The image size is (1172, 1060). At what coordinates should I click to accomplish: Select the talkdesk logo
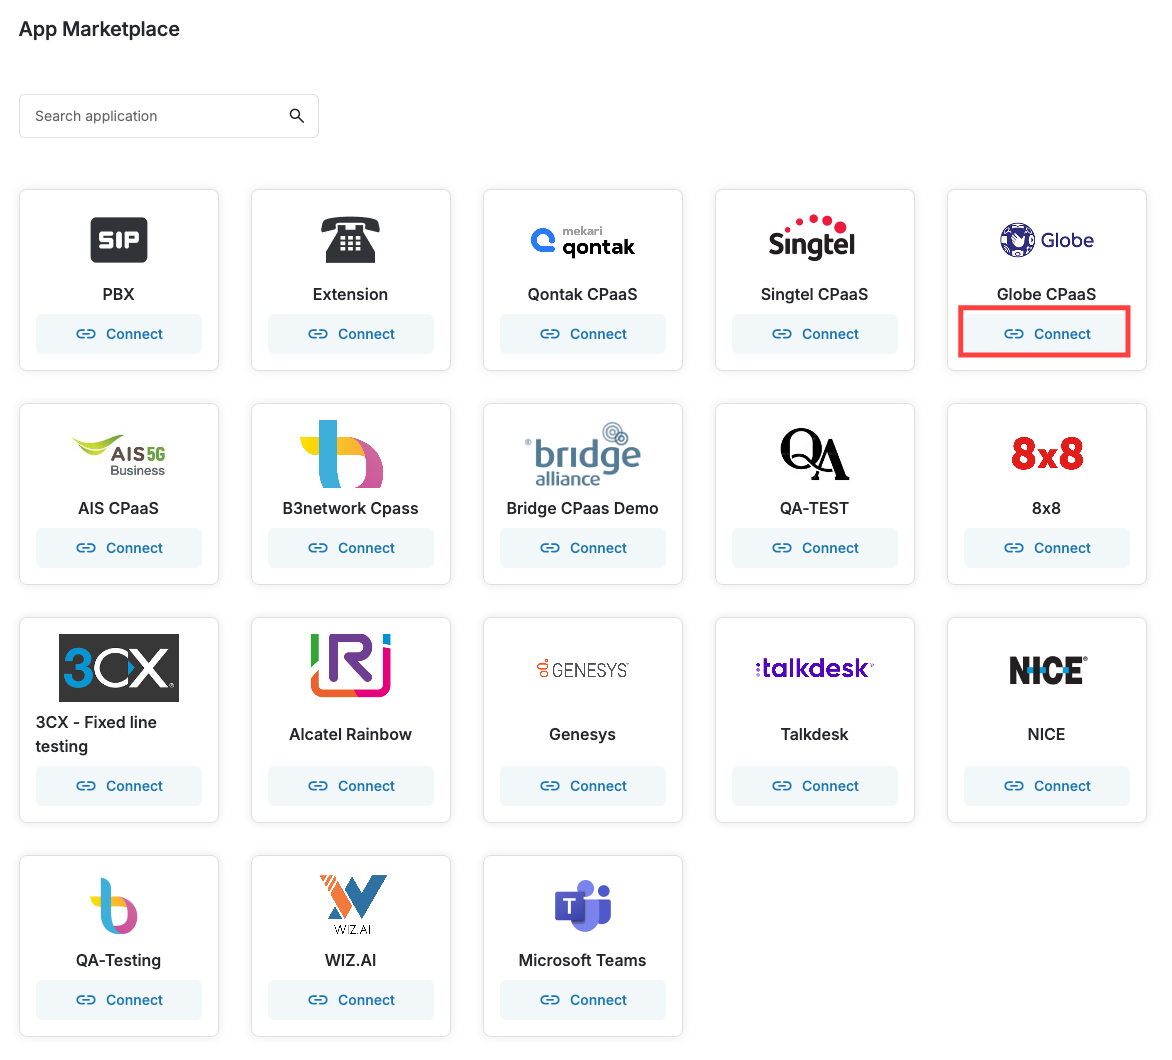[x=814, y=668]
